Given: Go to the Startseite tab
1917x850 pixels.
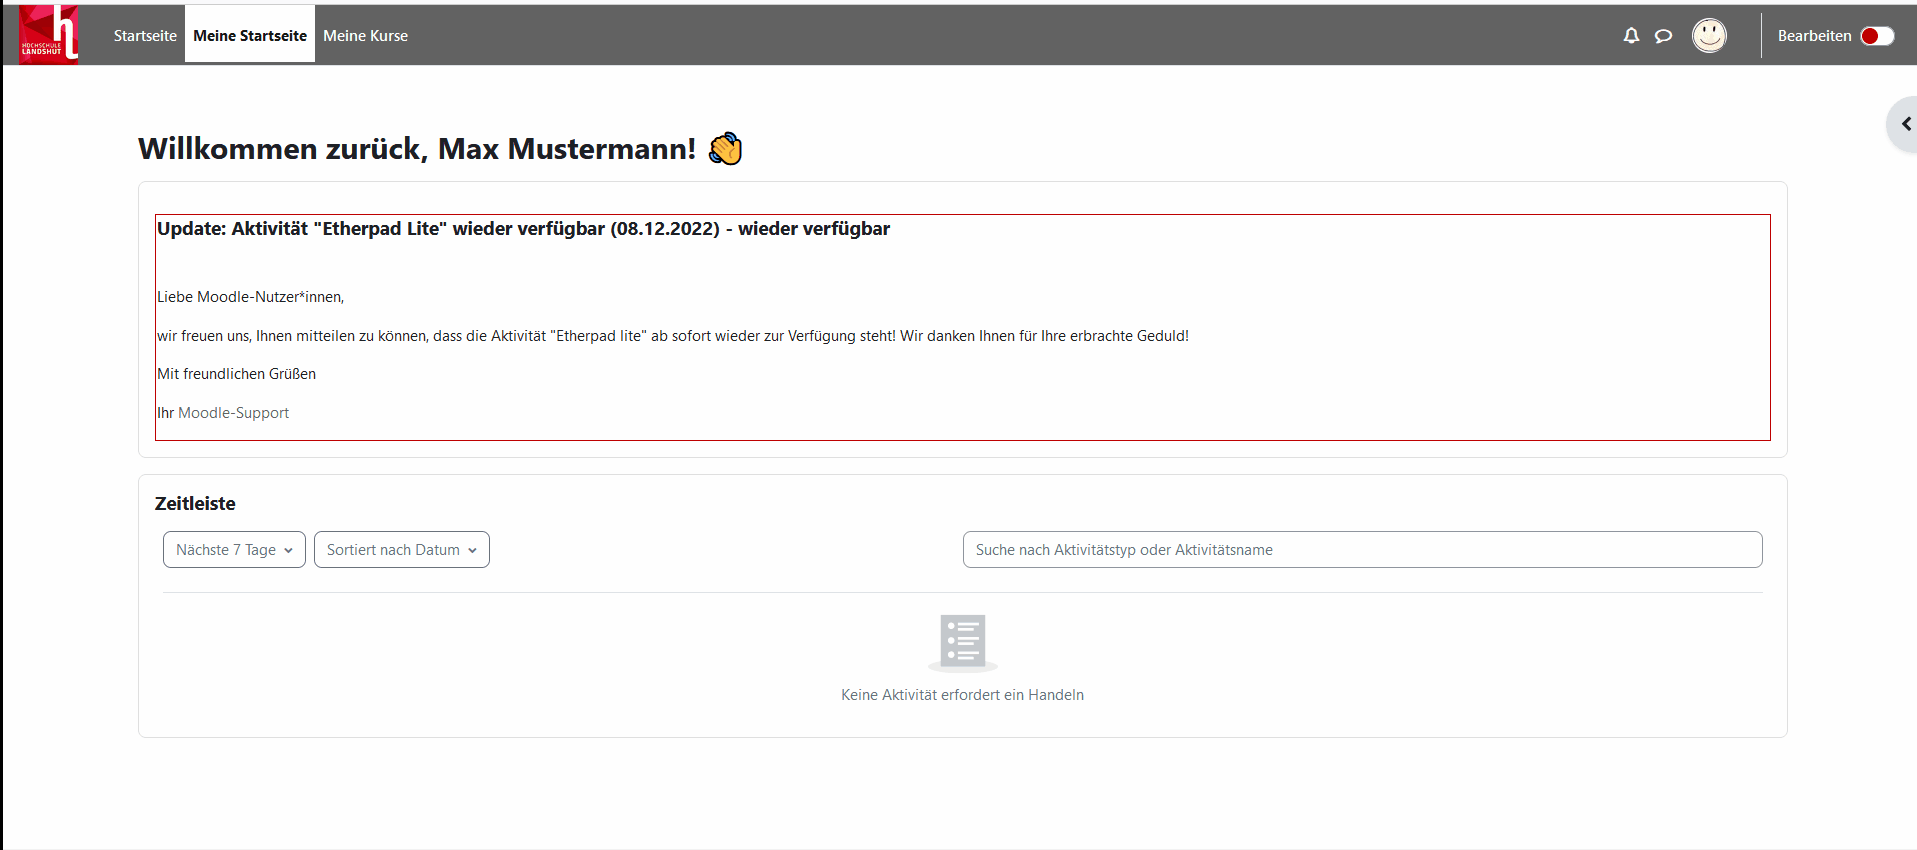Looking at the screenshot, I should pos(145,36).
